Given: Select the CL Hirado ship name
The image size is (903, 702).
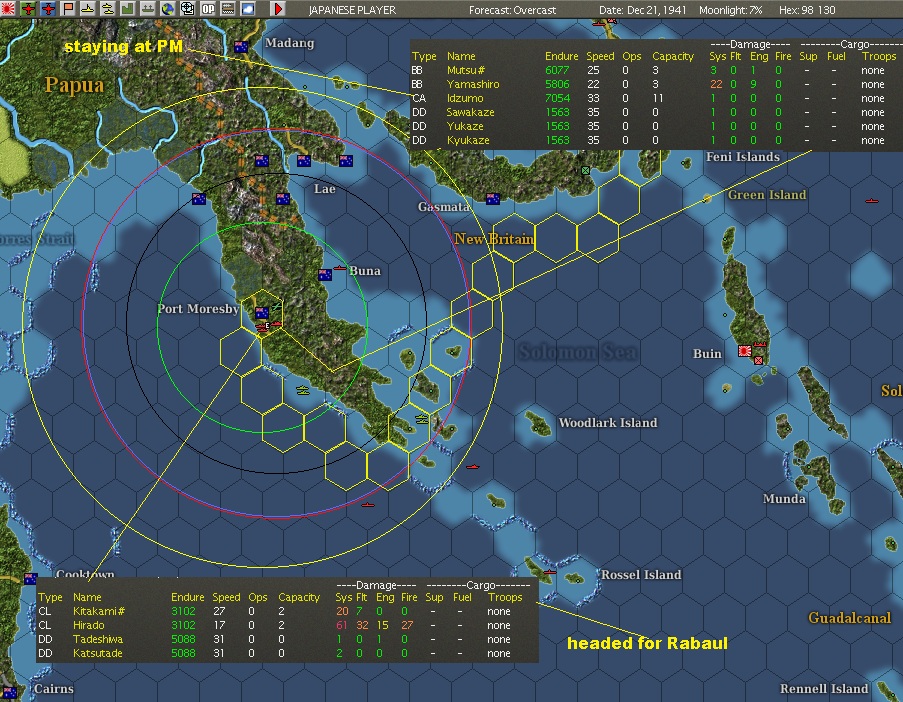Looking at the screenshot, I should click(x=89, y=625).
